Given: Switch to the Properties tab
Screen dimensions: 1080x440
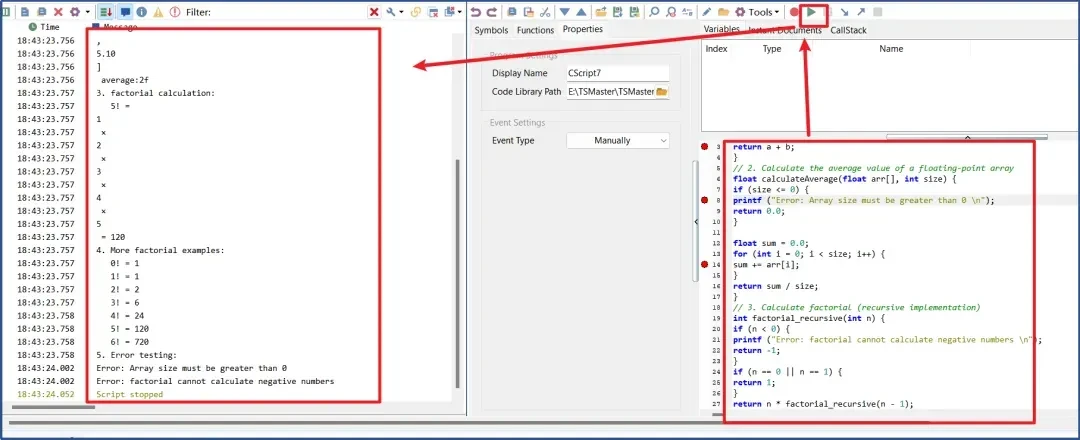Looking at the screenshot, I should pos(583,29).
